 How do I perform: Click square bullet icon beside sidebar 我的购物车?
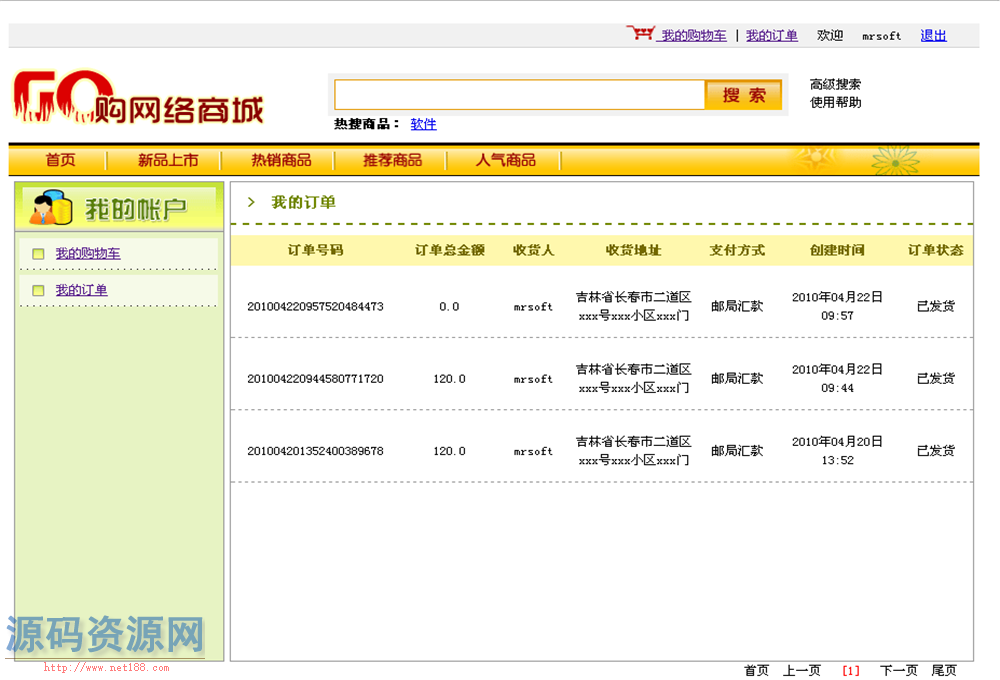38,254
